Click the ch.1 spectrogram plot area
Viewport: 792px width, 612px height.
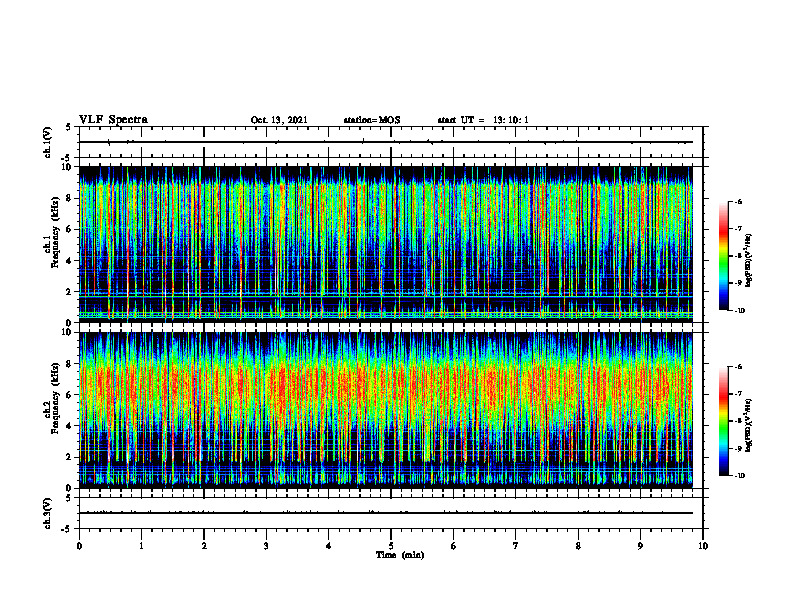point(386,244)
